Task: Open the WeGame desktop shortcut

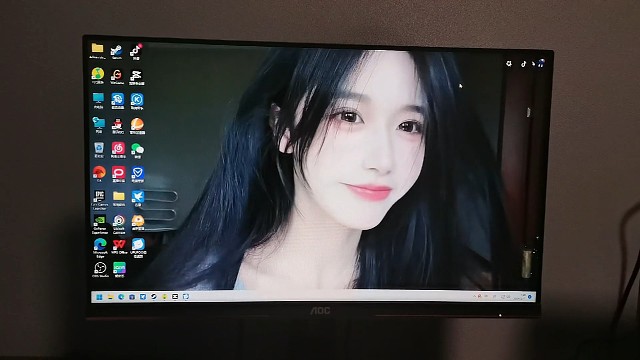Action: coord(117,75)
